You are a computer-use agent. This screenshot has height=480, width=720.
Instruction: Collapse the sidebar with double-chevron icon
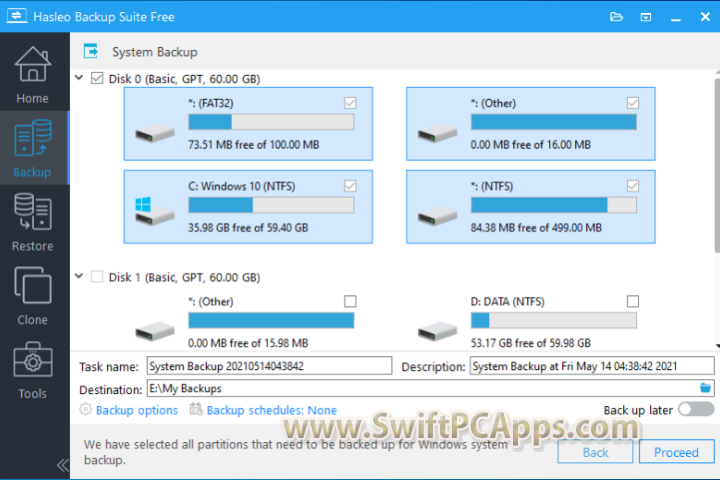pos(63,465)
